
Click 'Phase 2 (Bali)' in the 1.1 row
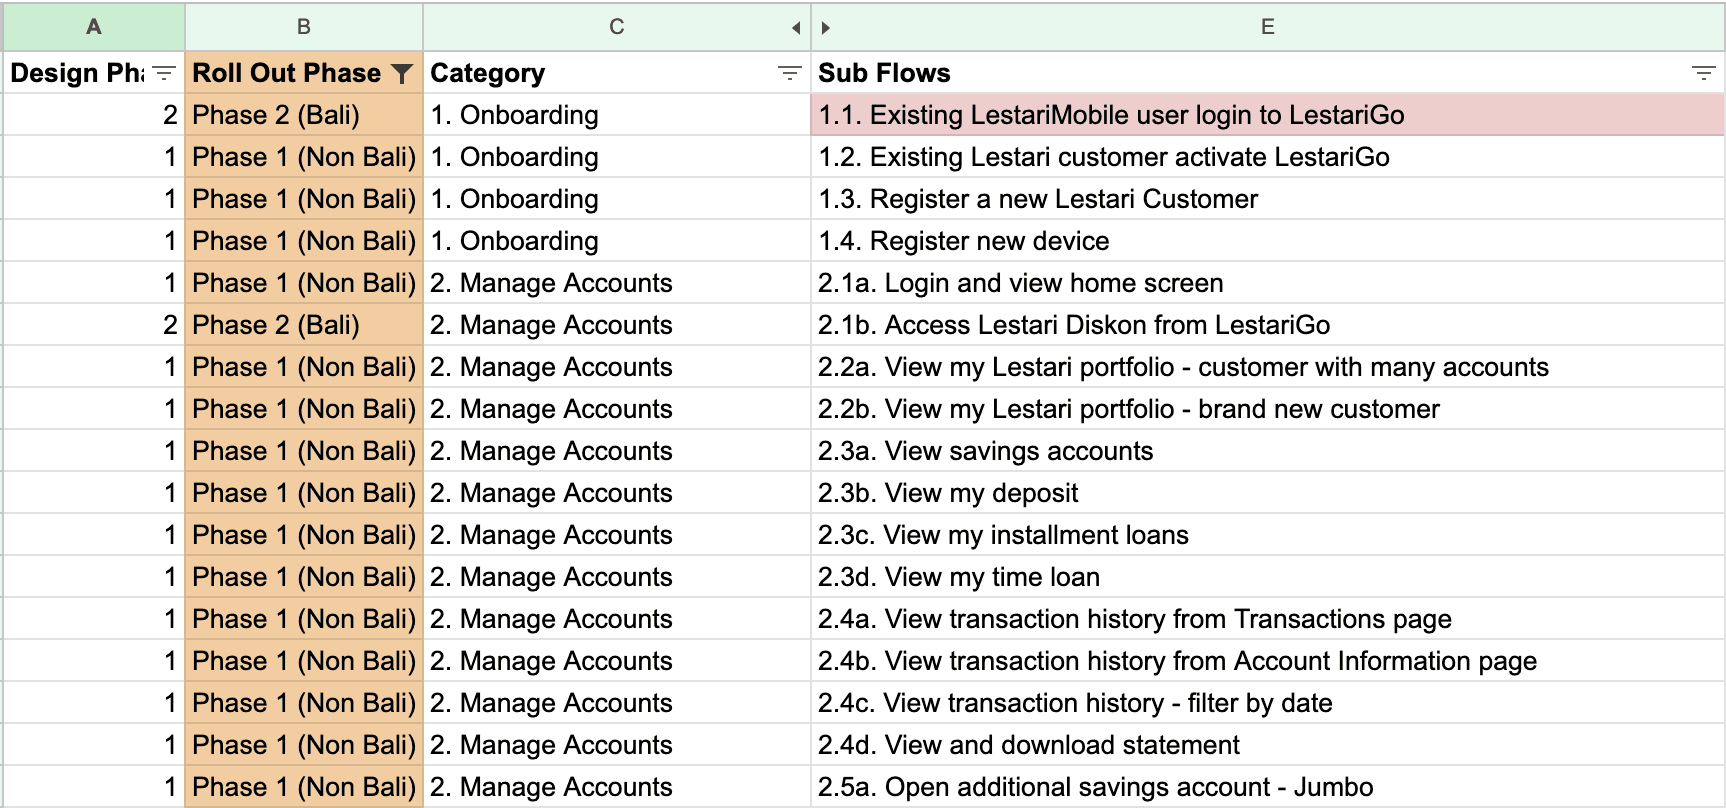[x=304, y=115]
